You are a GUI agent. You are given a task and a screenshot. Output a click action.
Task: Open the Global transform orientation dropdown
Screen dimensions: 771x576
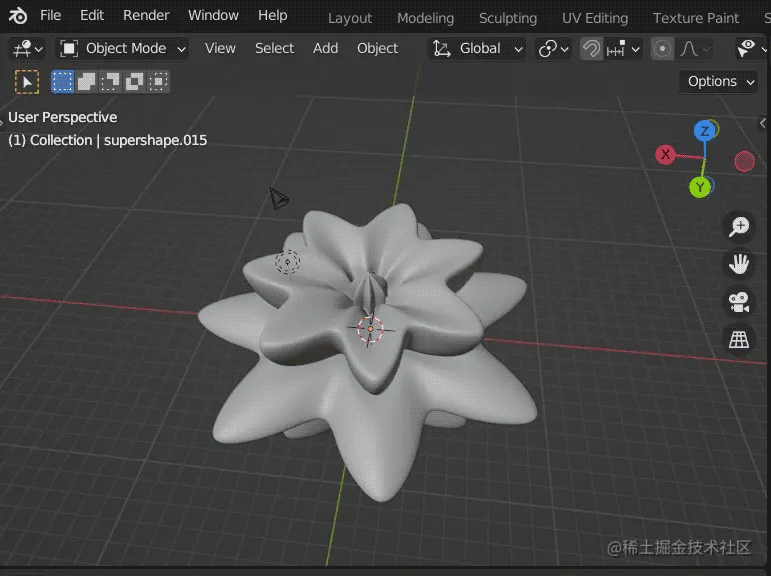coord(476,49)
